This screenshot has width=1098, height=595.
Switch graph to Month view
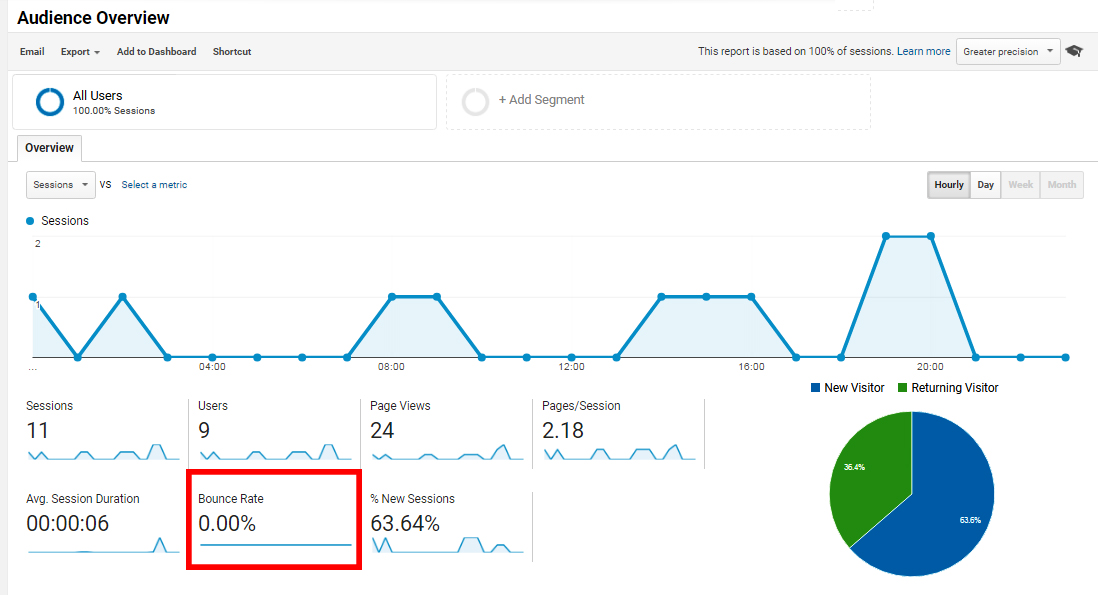point(1062,185)
